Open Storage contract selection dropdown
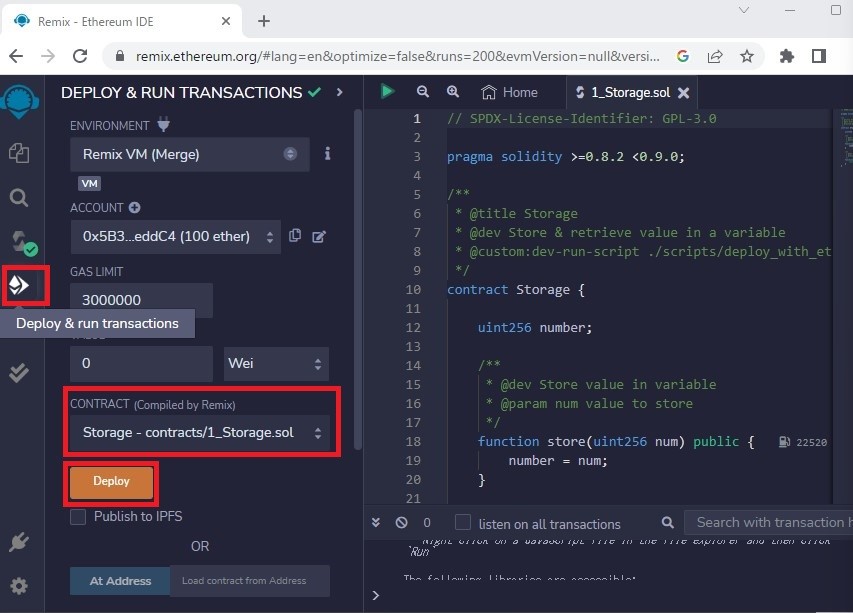Image resolution: width=853 pixels, height=613 pixels. 200,433
